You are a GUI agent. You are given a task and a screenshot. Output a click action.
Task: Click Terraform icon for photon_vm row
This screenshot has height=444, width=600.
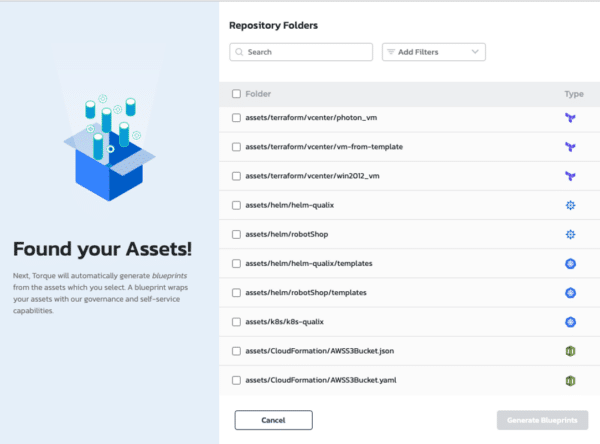click(570, 118)
